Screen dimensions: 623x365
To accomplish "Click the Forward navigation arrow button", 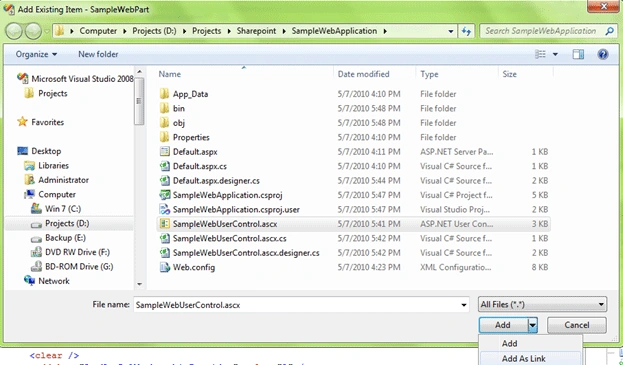I will click(33, 31).
